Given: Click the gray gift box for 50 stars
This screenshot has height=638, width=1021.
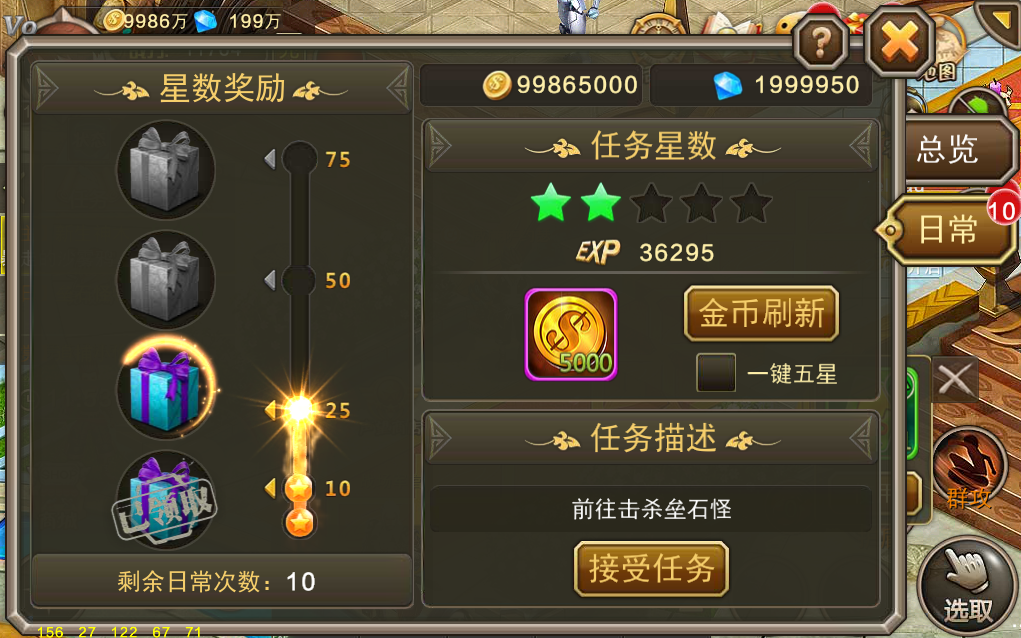Looking at the screenshot, I should 165,280.
